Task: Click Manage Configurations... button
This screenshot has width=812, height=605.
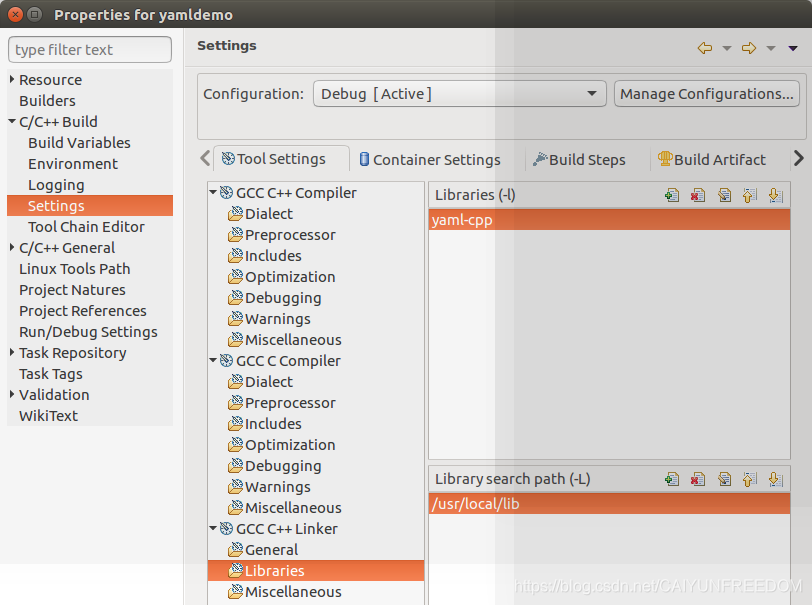Action: coord(707,94)
